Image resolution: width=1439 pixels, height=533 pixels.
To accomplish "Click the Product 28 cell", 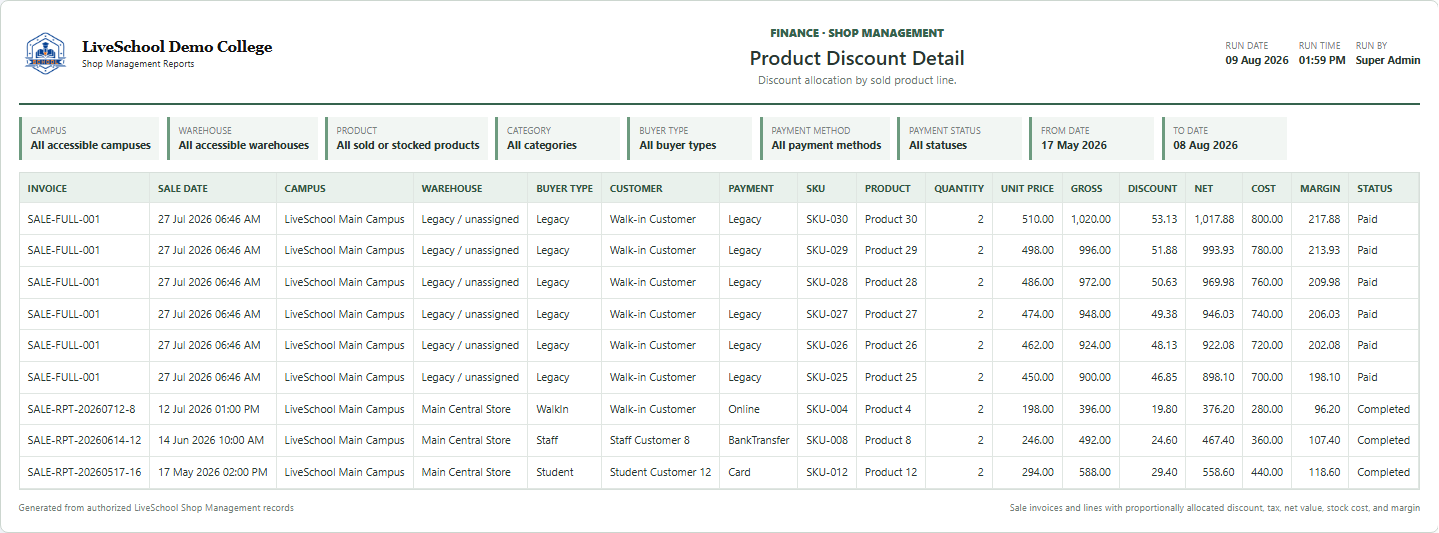I will click(891, 282).
